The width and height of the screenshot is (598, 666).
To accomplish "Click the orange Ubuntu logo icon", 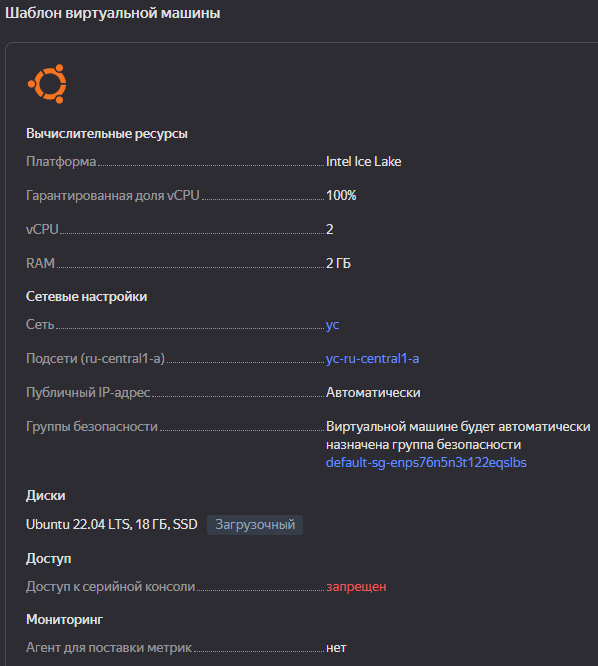I will (x=47, y=84).
